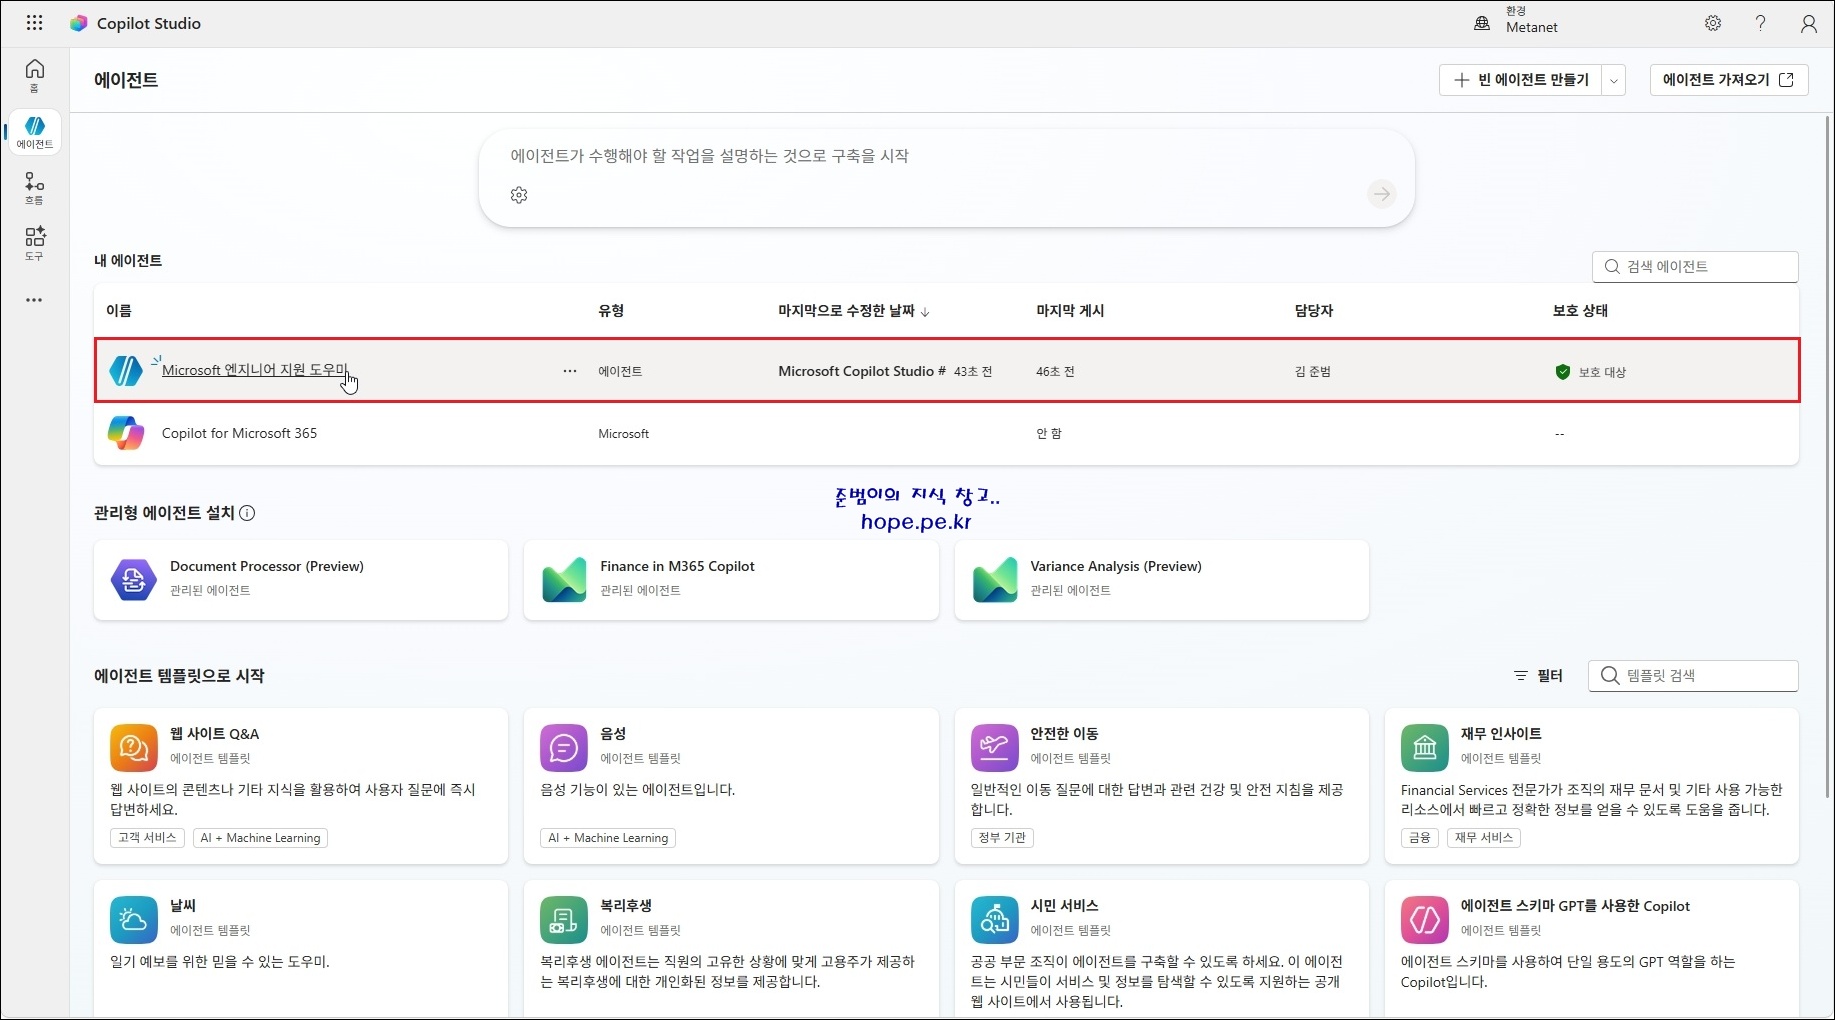
Task: Click the 정부 기관 tag
Action: (1002, 838)
